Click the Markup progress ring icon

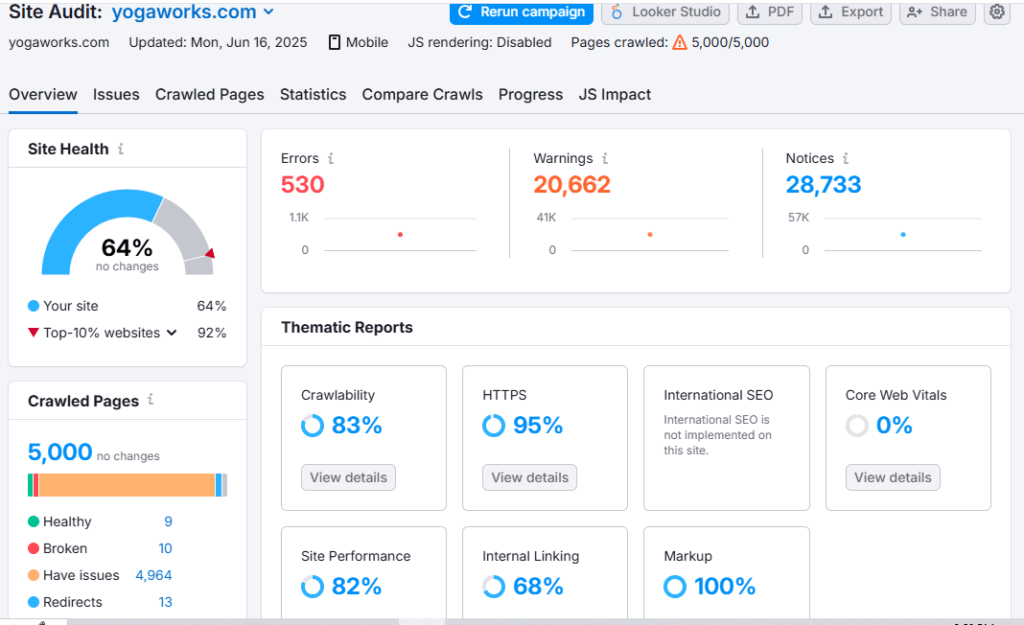(675, 586)
